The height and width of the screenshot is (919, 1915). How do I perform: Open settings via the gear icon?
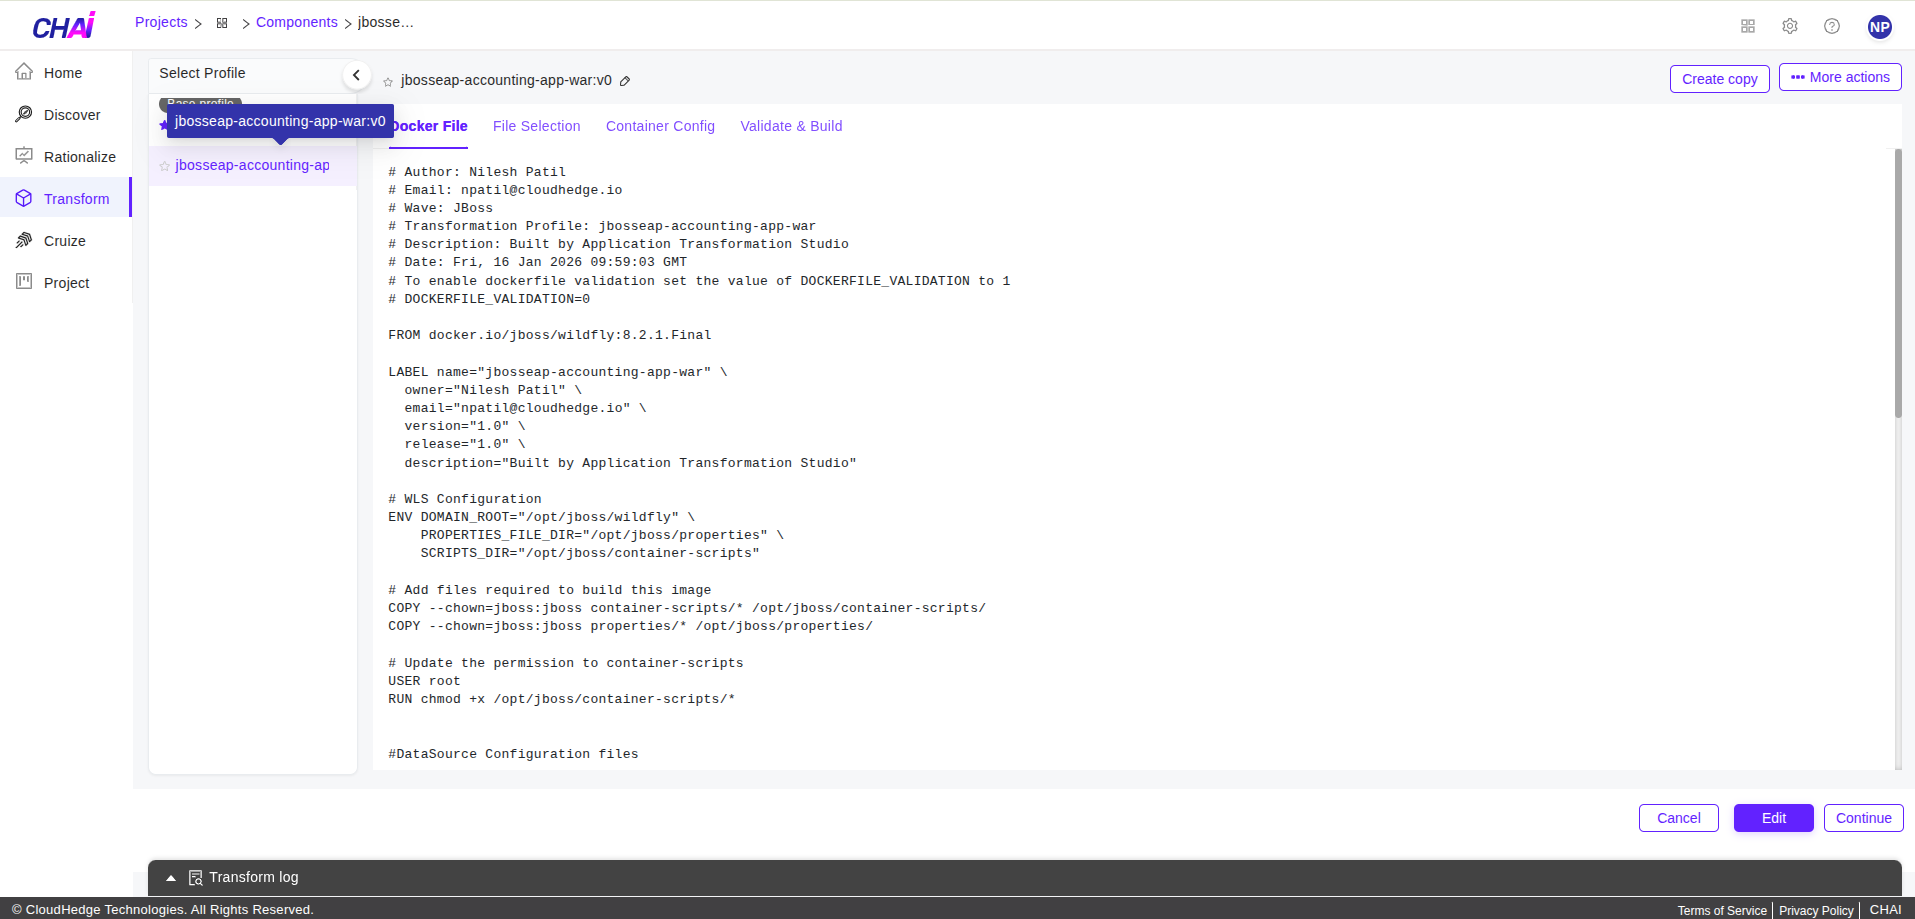click(x=1790, y=26)
